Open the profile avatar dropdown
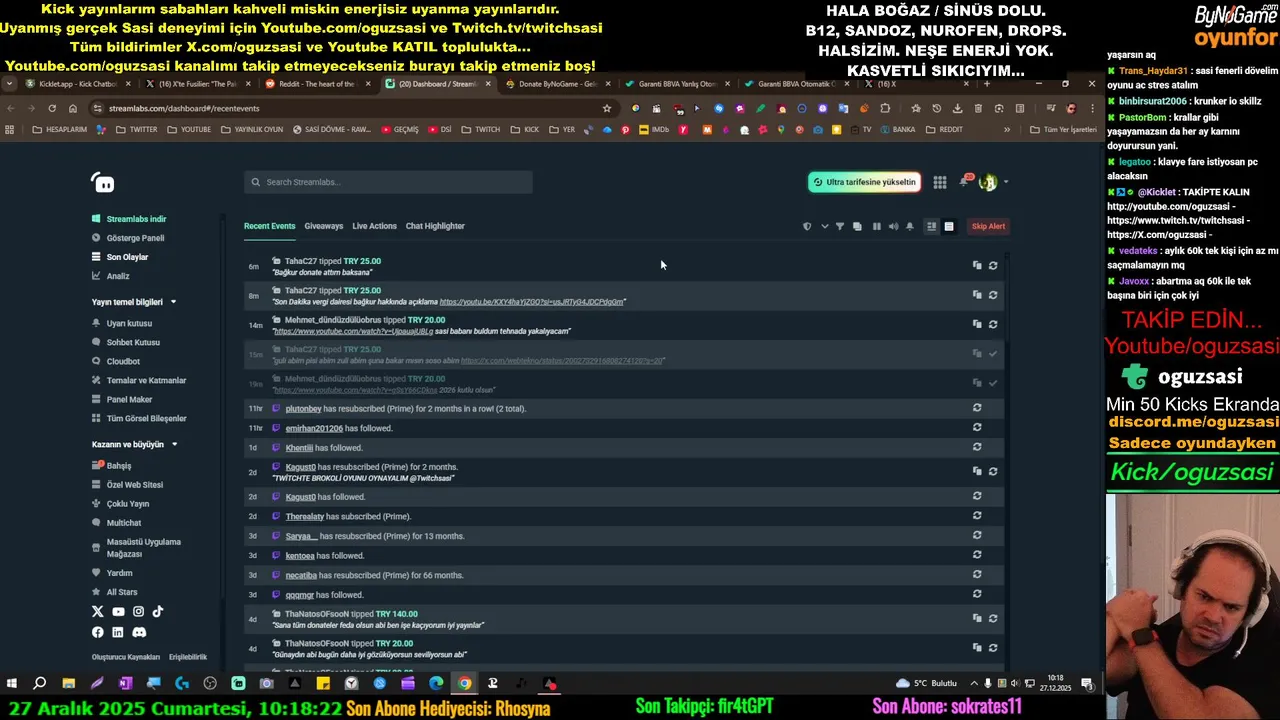The width and height of the screenshot is (1280, 720). (x=992, y=182)
